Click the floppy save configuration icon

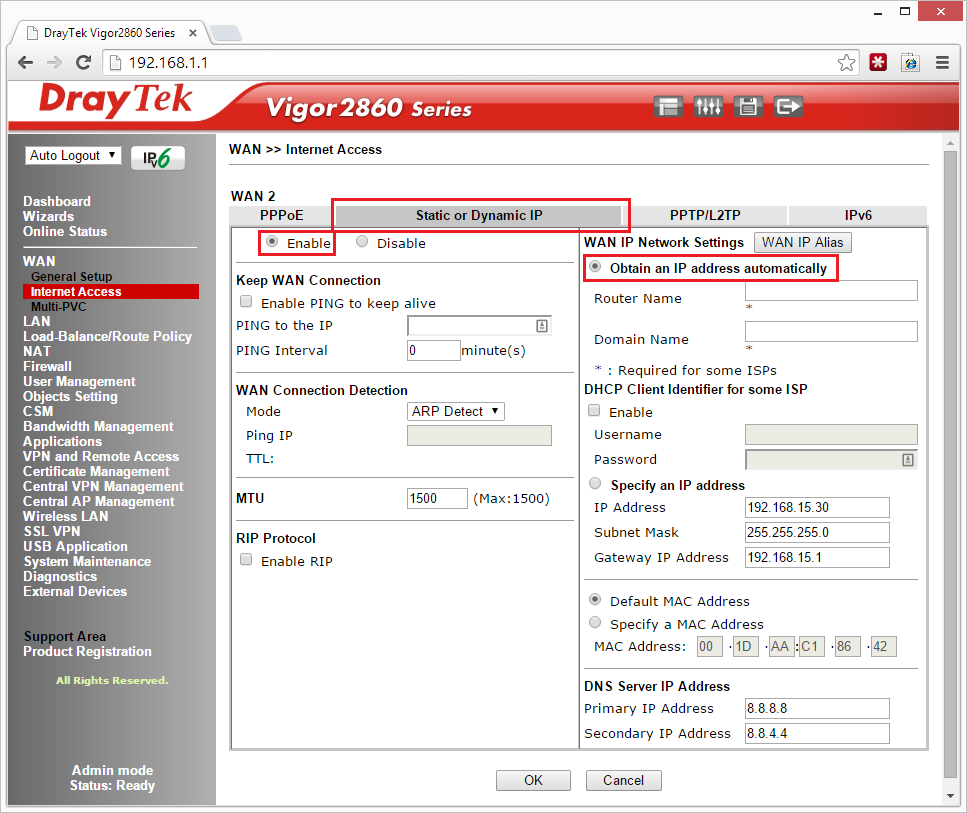coord(748,107)
